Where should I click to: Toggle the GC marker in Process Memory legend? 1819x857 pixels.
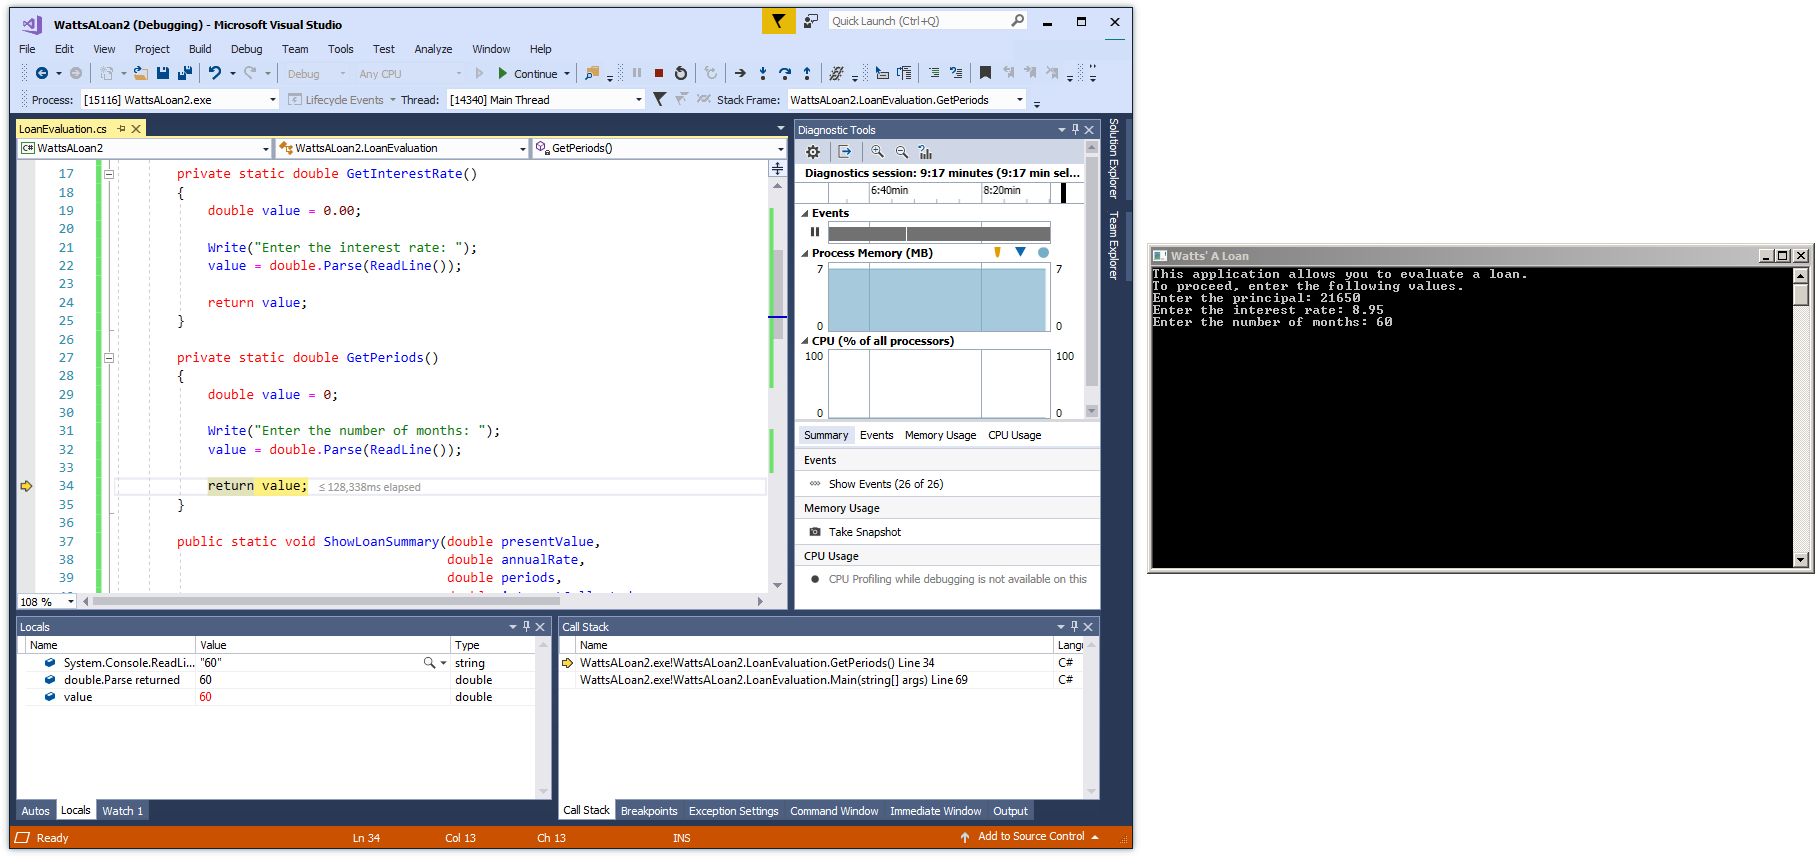997,253
